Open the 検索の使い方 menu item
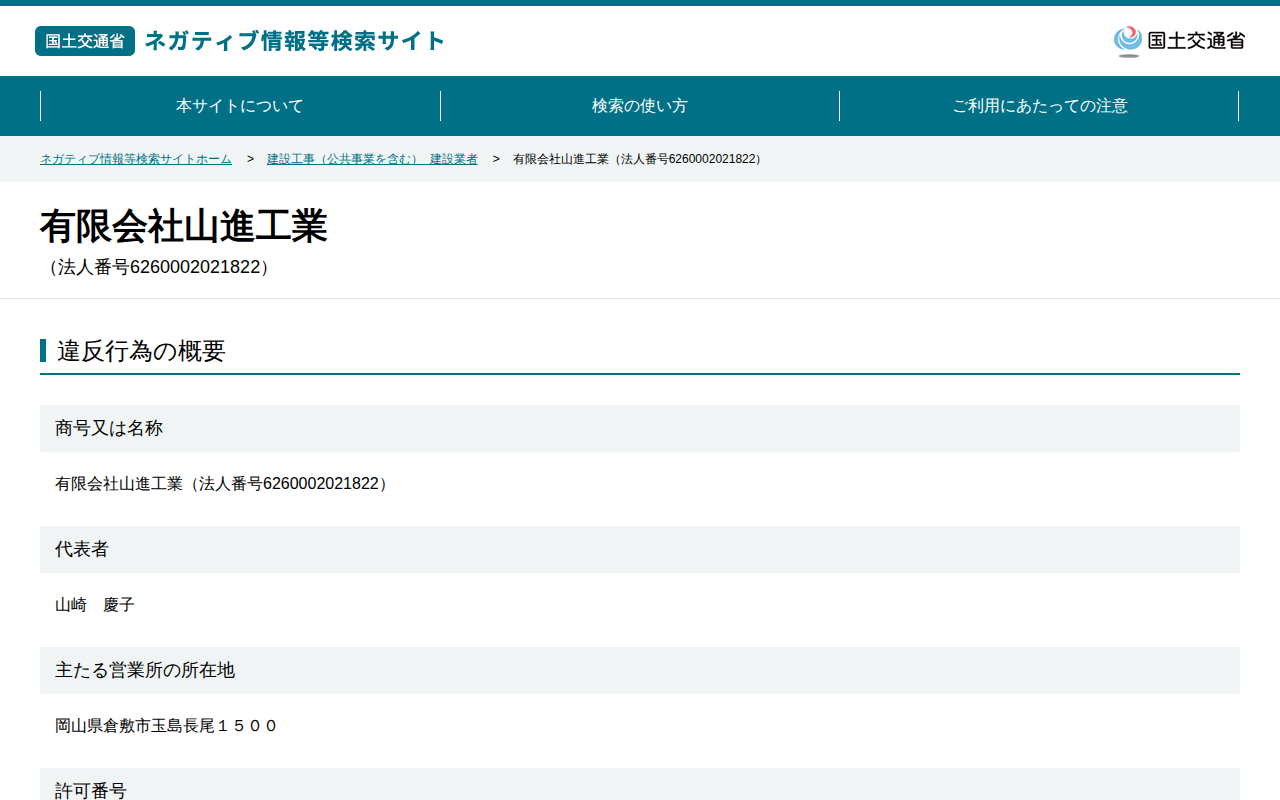The width and height of the screenshot is (1280, 800). pyautogui.click(x=640, y=106)
